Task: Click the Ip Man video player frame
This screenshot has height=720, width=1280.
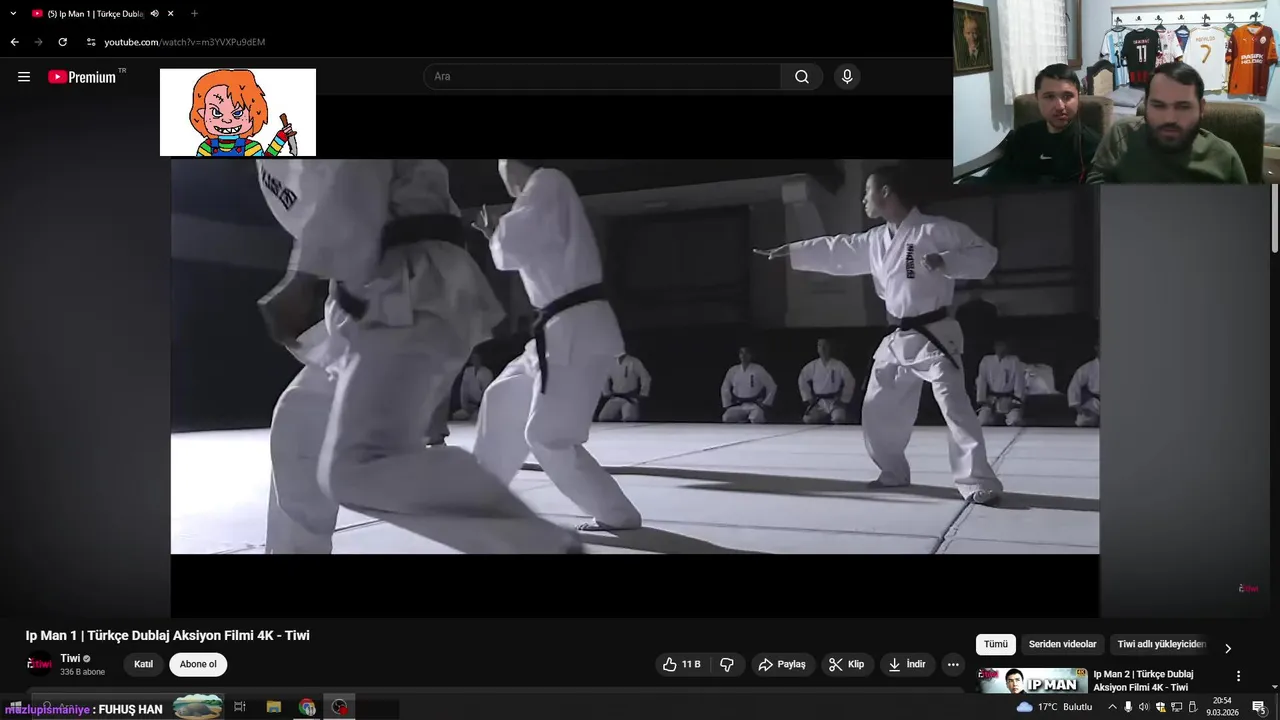Action: pos(635,356)
